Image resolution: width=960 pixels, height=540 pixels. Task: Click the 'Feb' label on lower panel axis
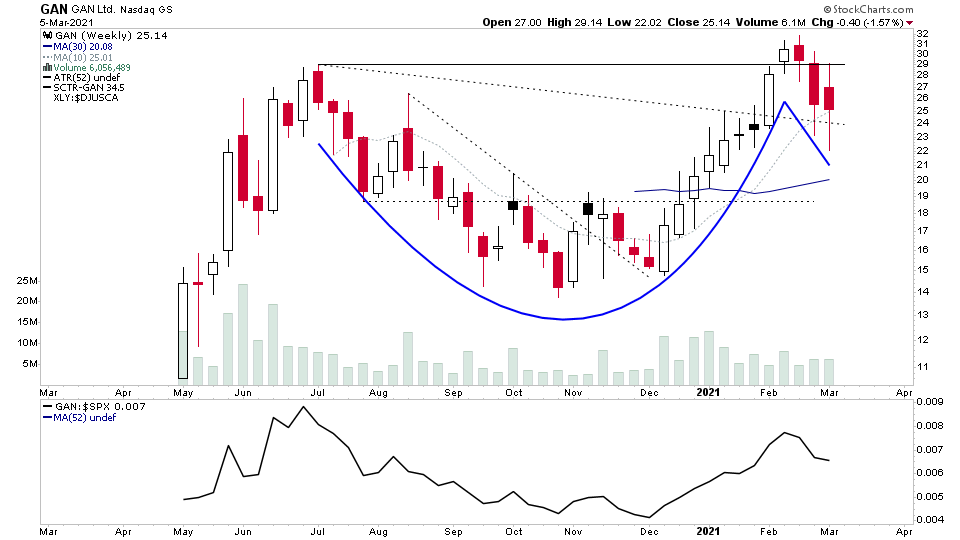coord(768,531)
